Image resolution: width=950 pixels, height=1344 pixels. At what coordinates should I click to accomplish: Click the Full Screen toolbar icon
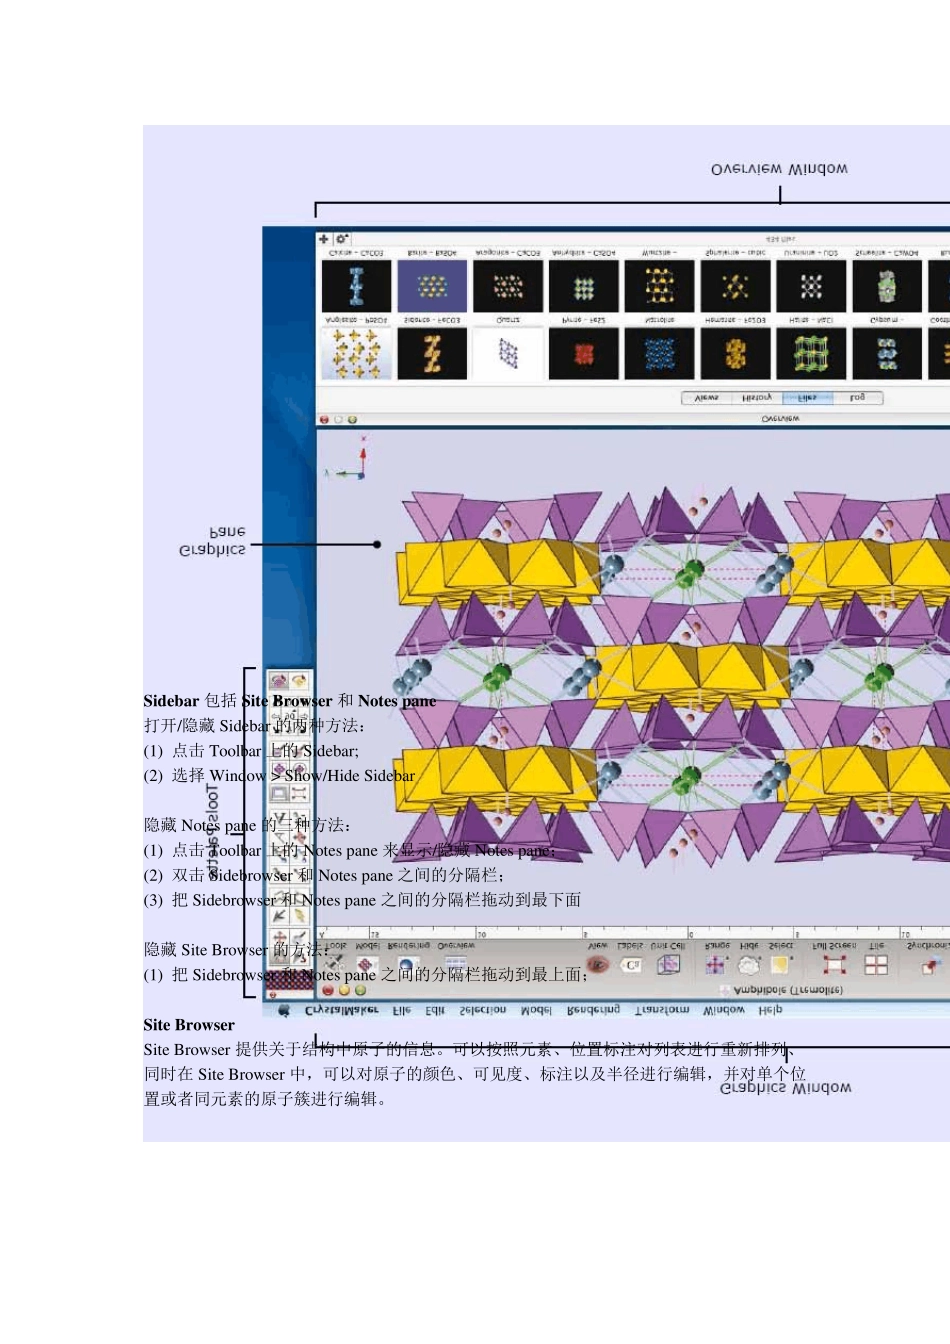click(833, 963)
